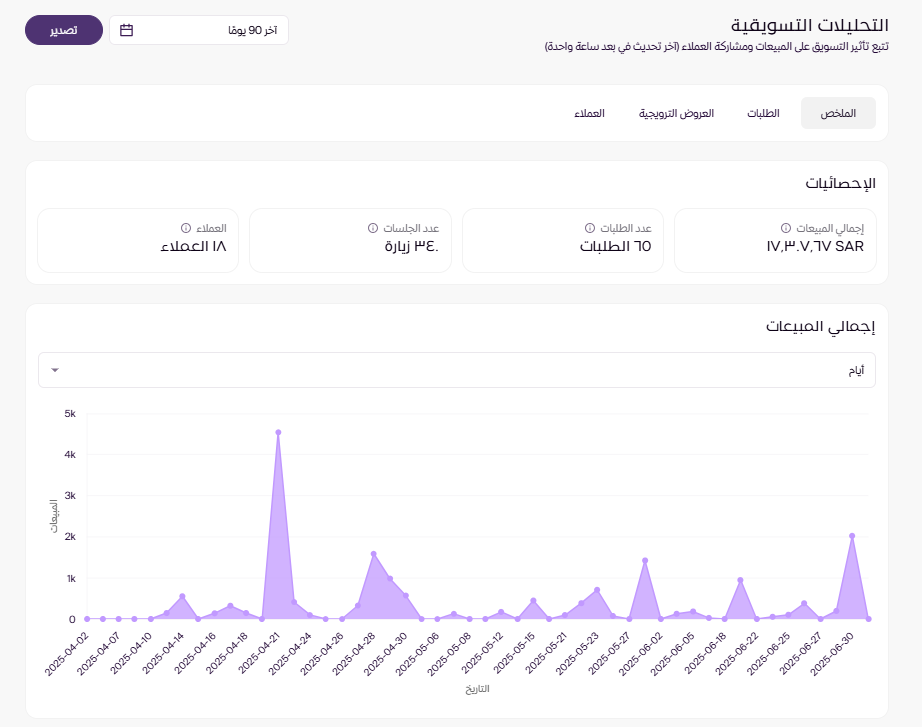Click info icon beside العملاء stat

coord(186,227)
